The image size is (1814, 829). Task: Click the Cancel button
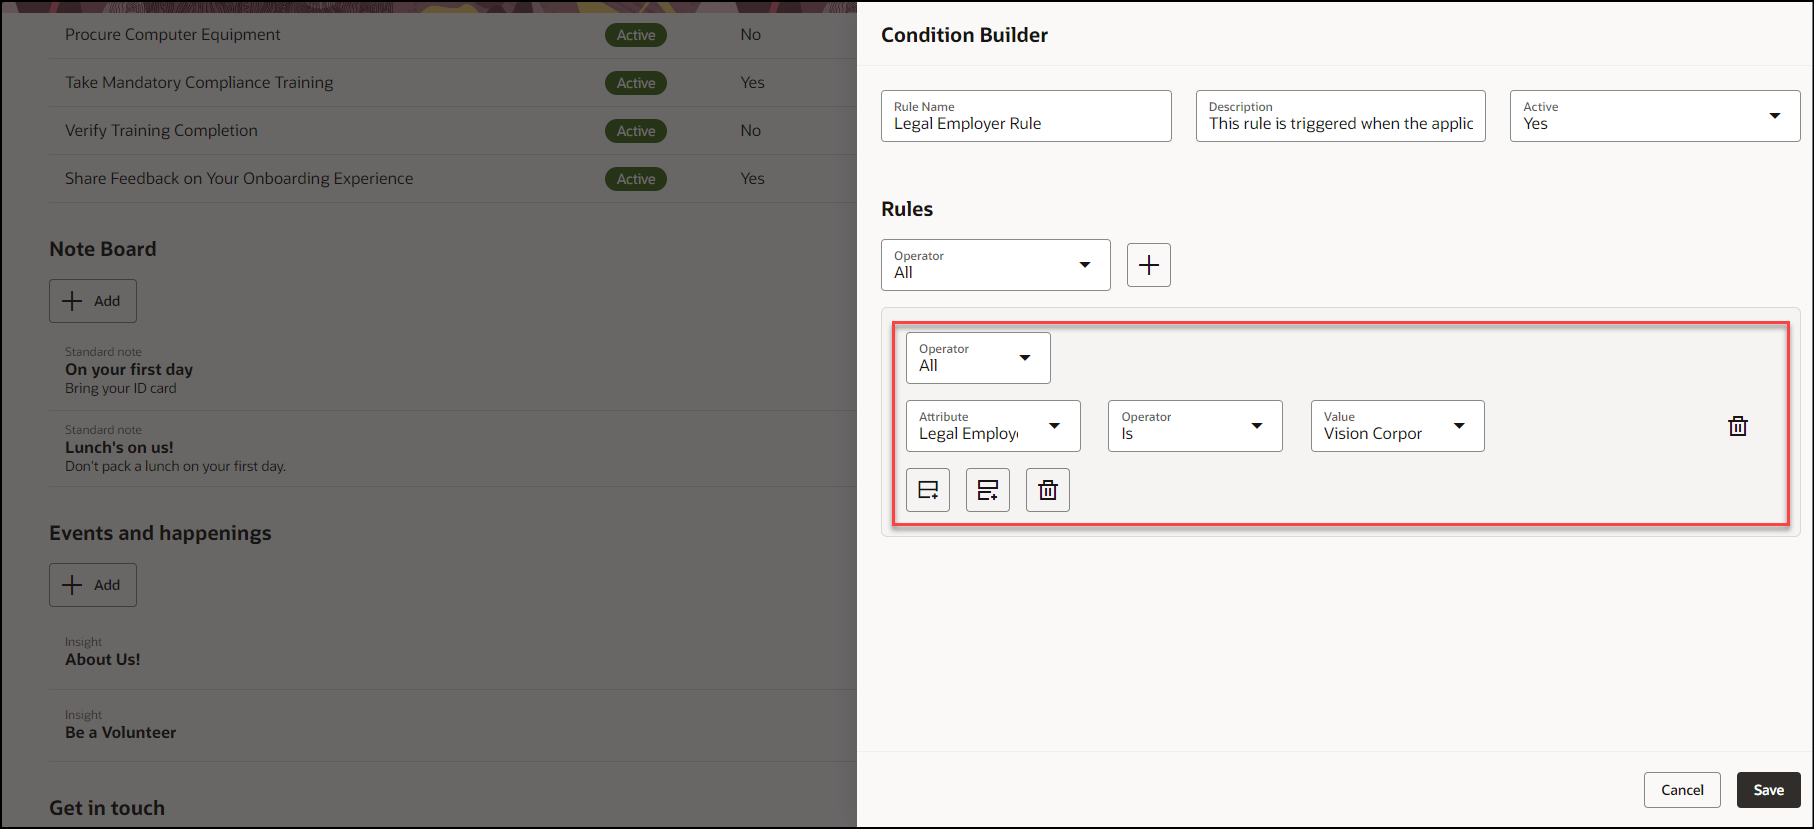(1682, 790)
